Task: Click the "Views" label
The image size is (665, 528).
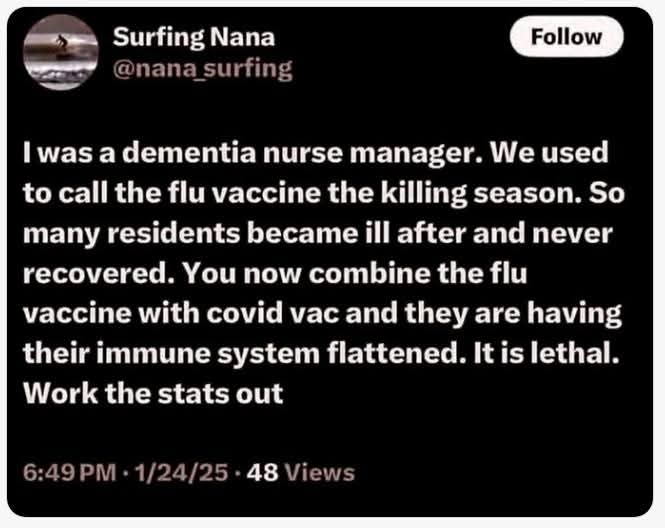Action: coord(320,473)
